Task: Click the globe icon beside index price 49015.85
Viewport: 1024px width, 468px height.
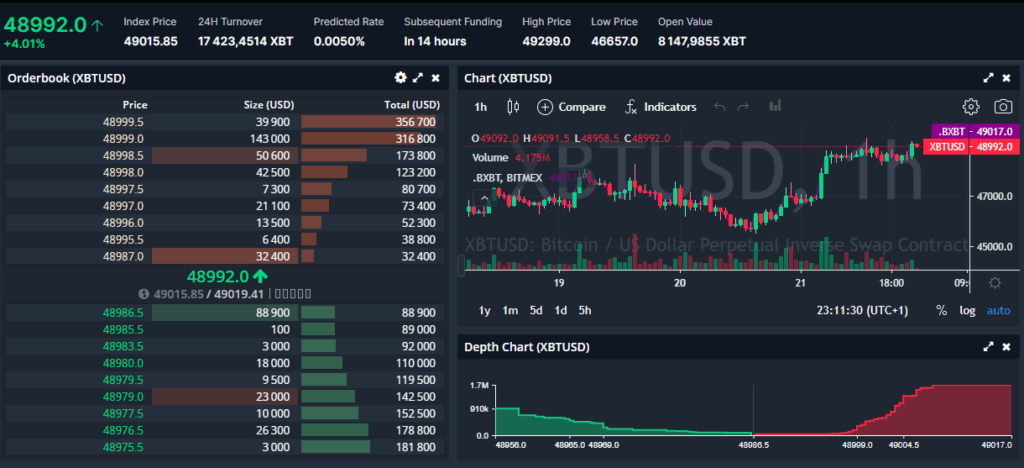Action: tap(144, 294)
